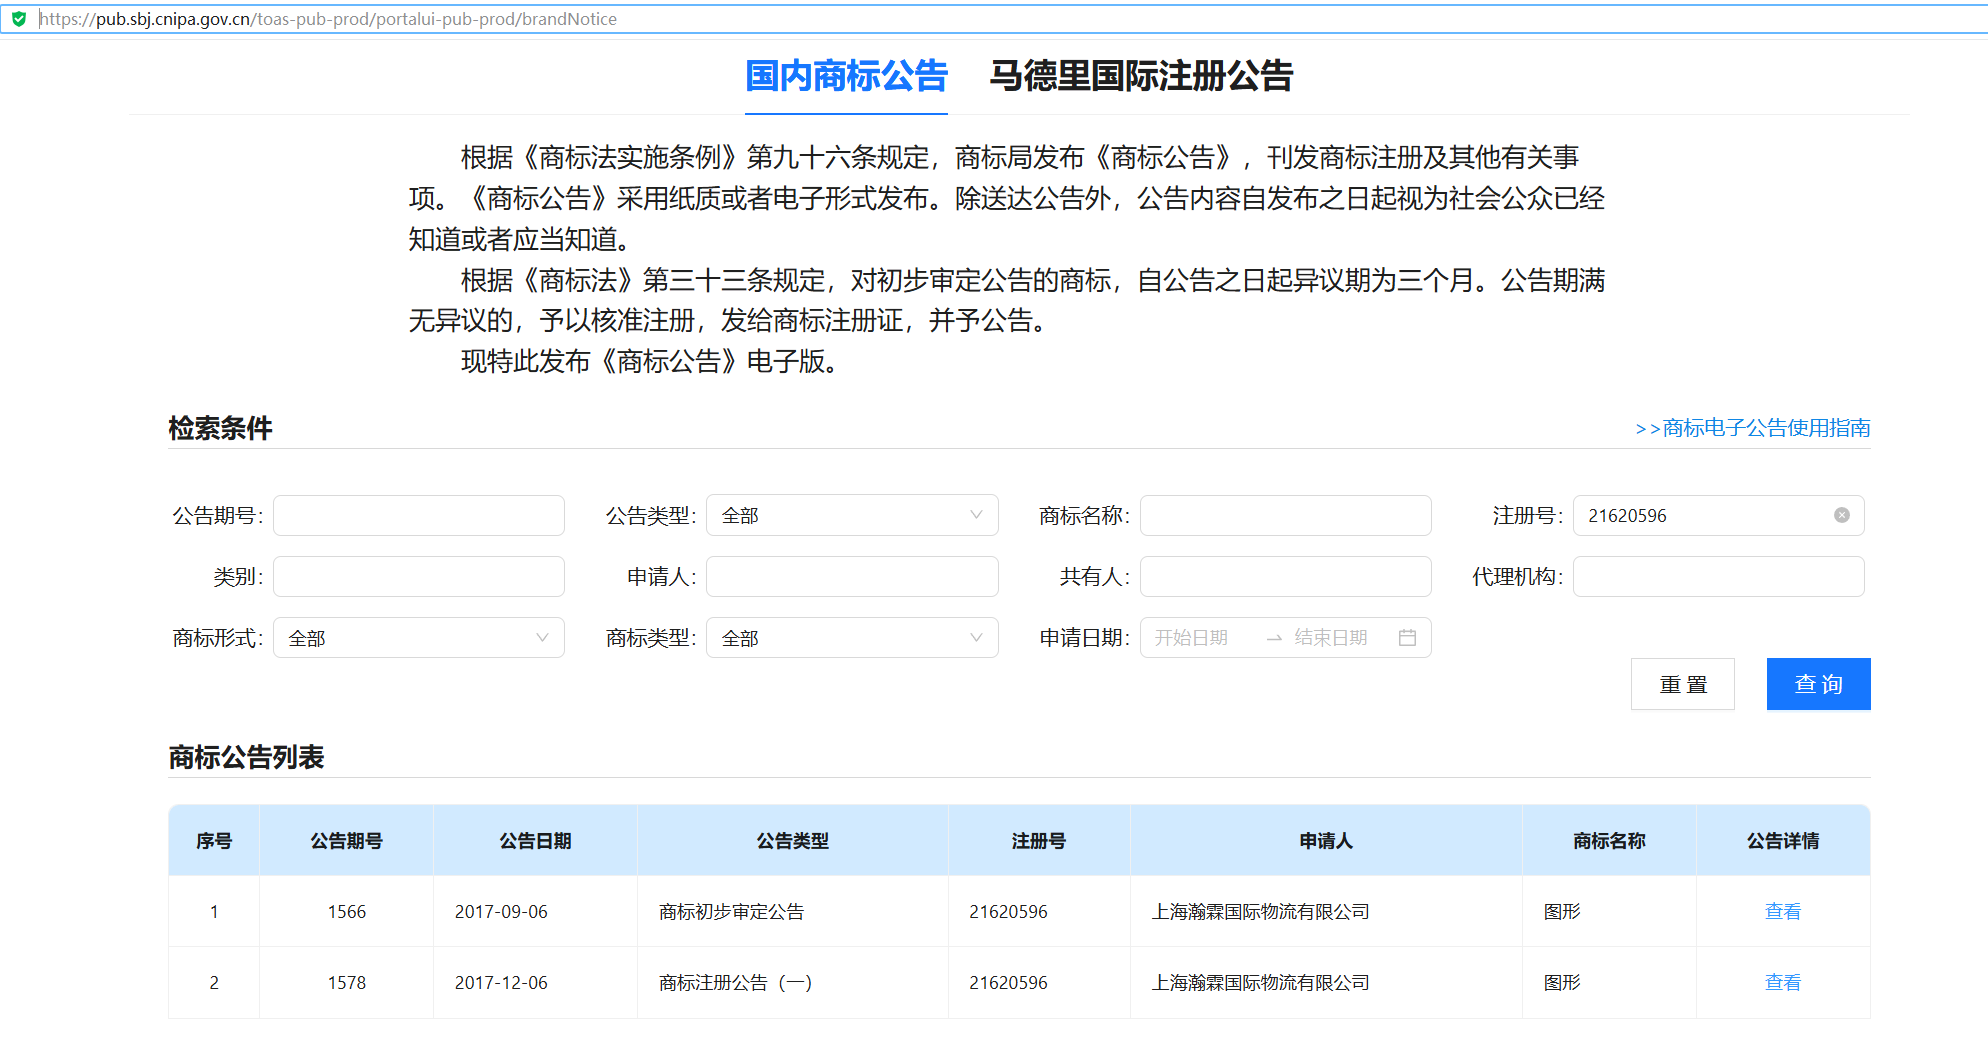The image size is (1988, 1044).
Task: Click the 公告类型 column header
Action: [x=792, y=841]
